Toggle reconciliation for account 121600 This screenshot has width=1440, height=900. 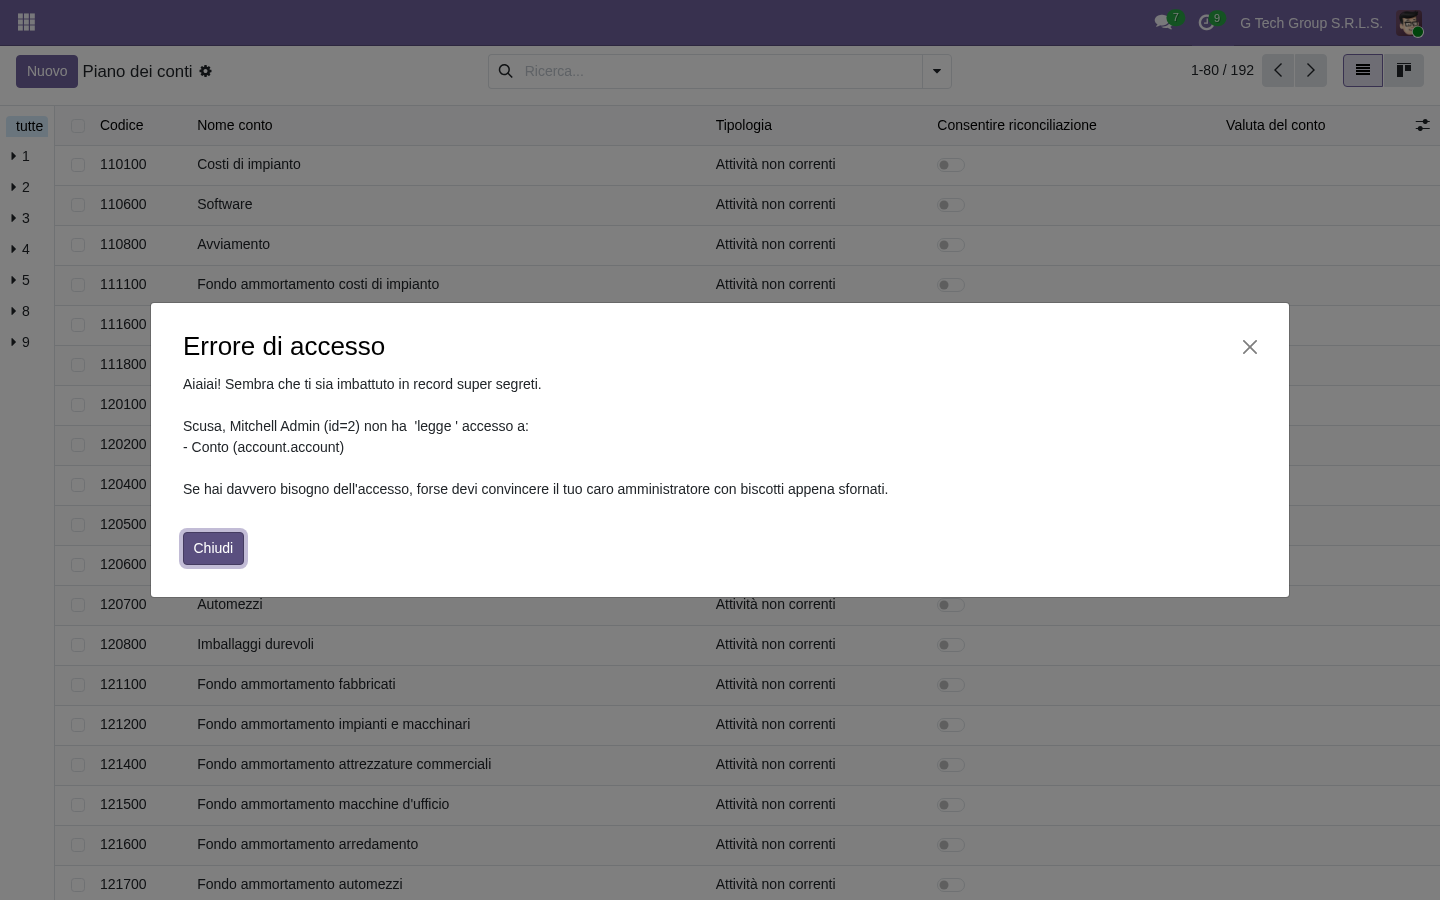(x=951, y=845)
